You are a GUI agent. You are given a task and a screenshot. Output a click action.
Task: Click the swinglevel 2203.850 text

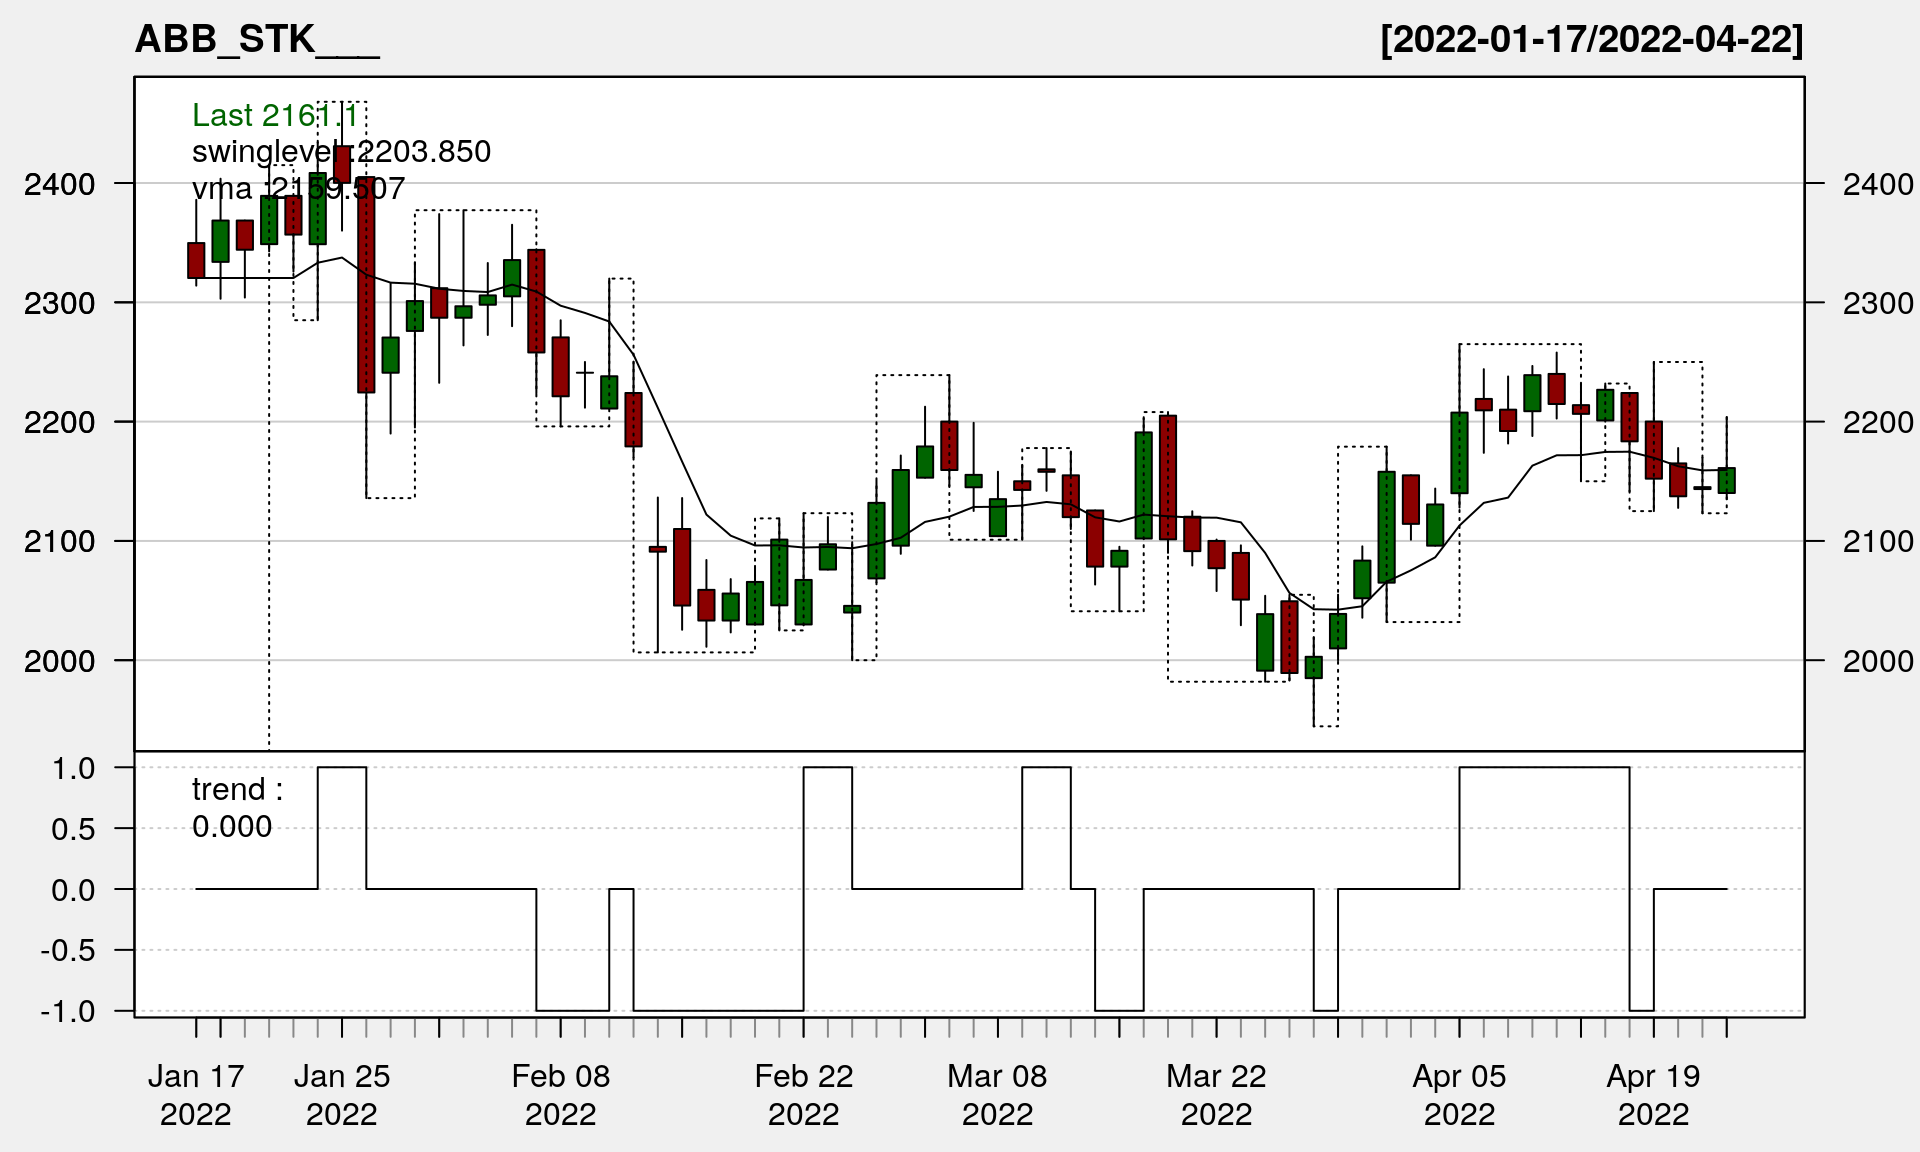pos(341,152)
